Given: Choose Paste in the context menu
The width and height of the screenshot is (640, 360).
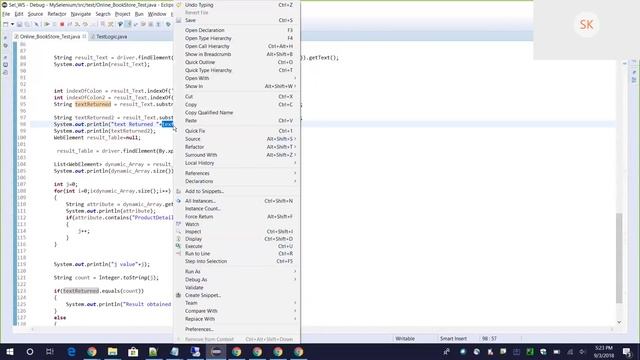Looking at the screenshot, I should pyautogui.click(x=237, y=120).
